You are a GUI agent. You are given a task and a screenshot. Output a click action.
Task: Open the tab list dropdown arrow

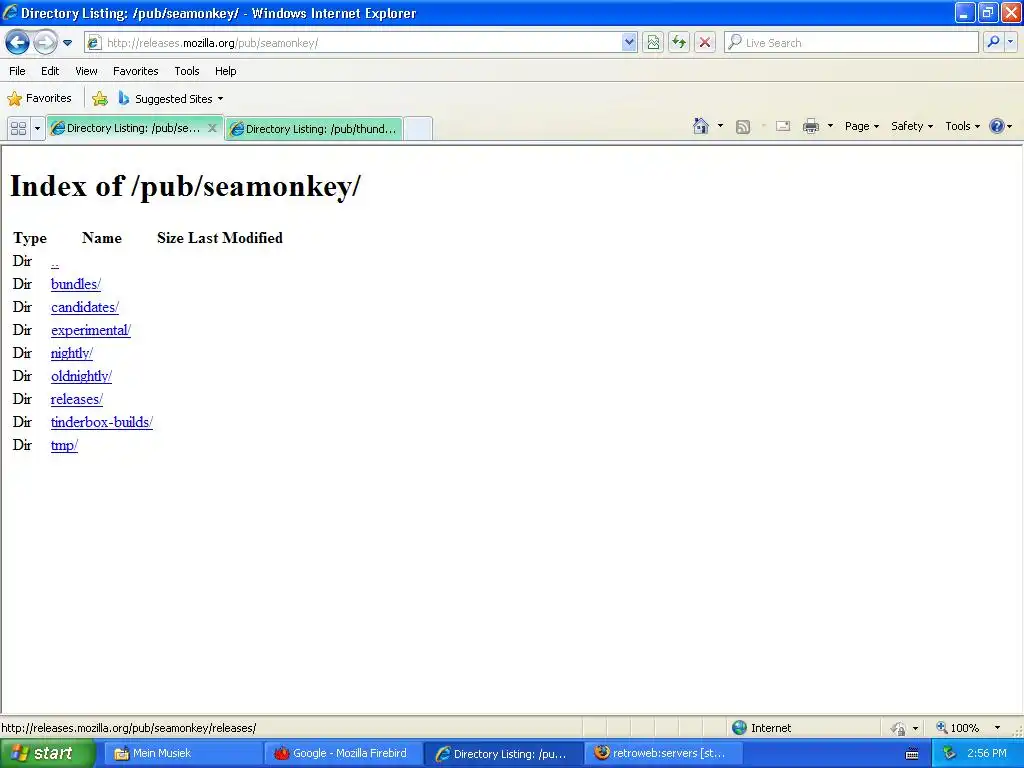pos(37,129)
